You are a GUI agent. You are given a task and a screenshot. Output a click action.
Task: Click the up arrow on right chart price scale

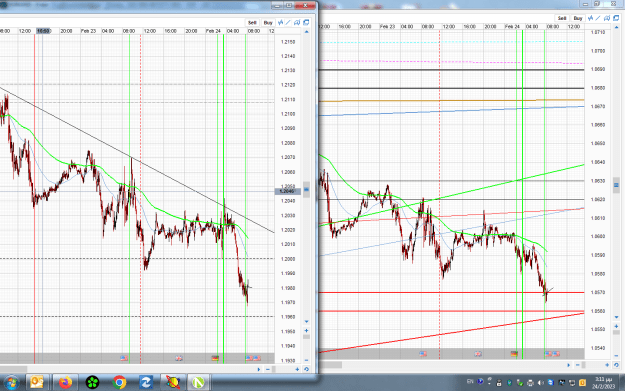616,27
